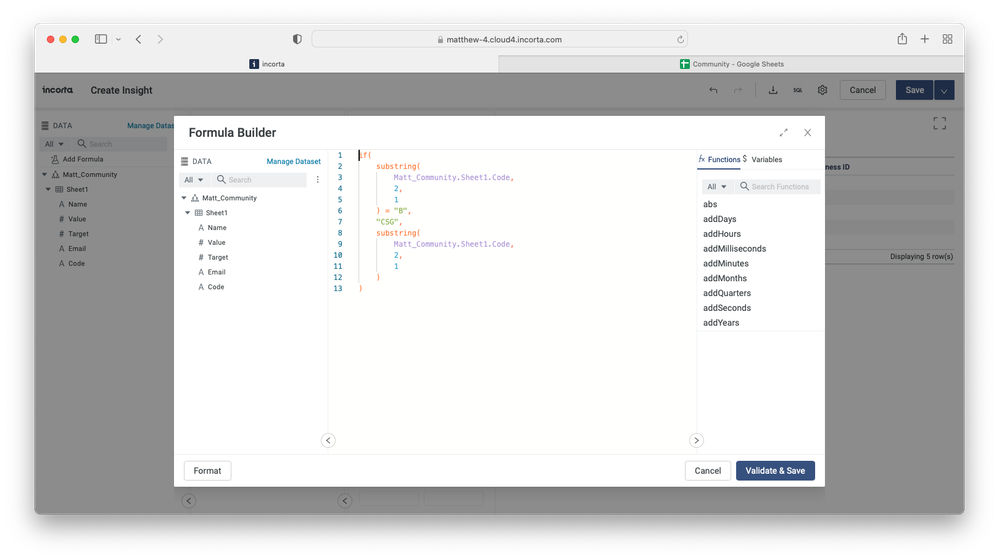Select the addMonths function from list

[725, 278]
